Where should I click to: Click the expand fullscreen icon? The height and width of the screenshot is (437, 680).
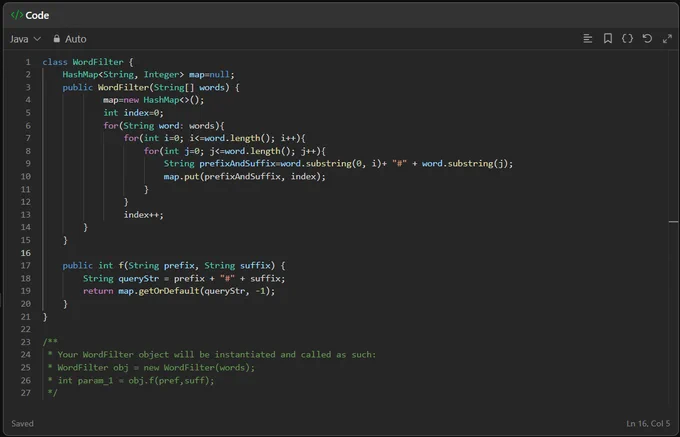[667, 39]
